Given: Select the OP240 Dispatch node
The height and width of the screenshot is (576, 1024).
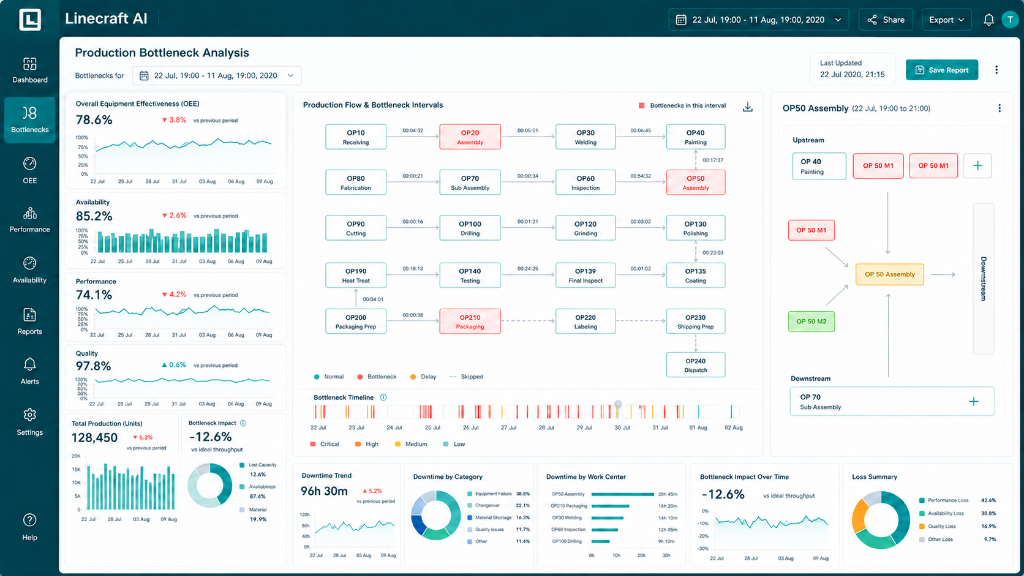Looking at the screenshot, I should 696,365.
